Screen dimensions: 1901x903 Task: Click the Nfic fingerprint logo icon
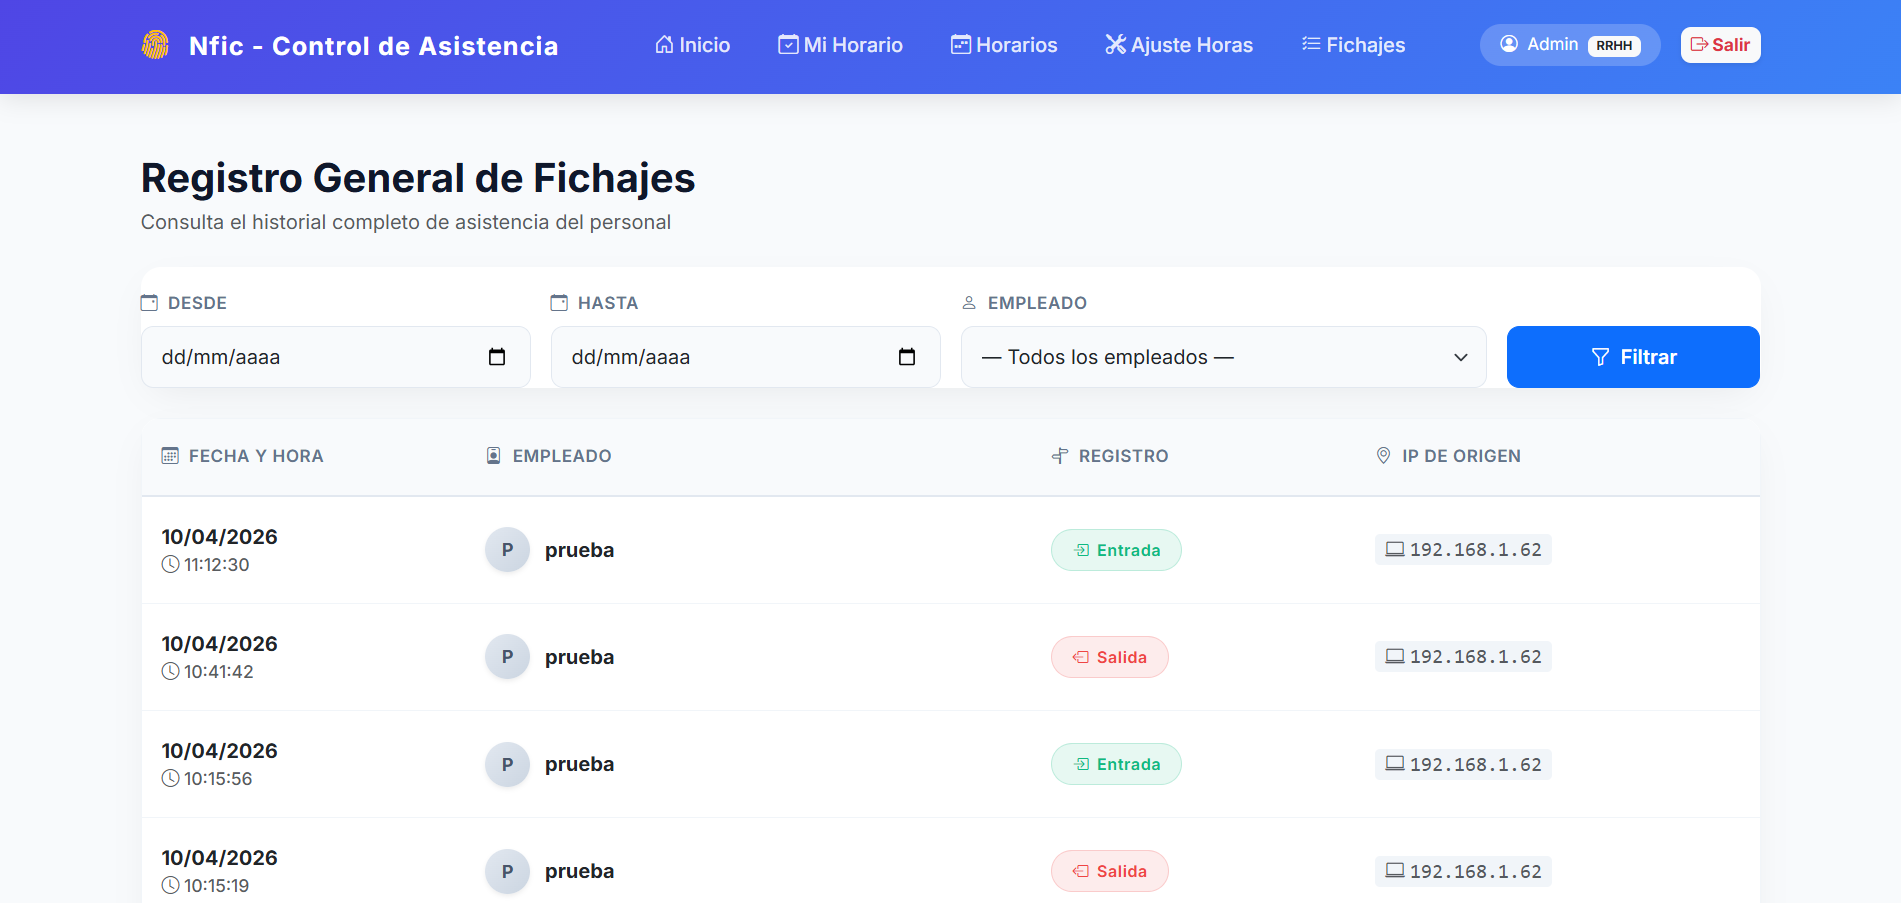point(155,45)
